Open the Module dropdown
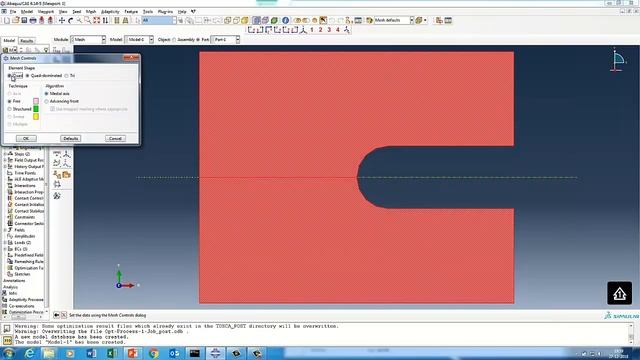The width and height of the screenshot is (640, 360). pos(88,40)
